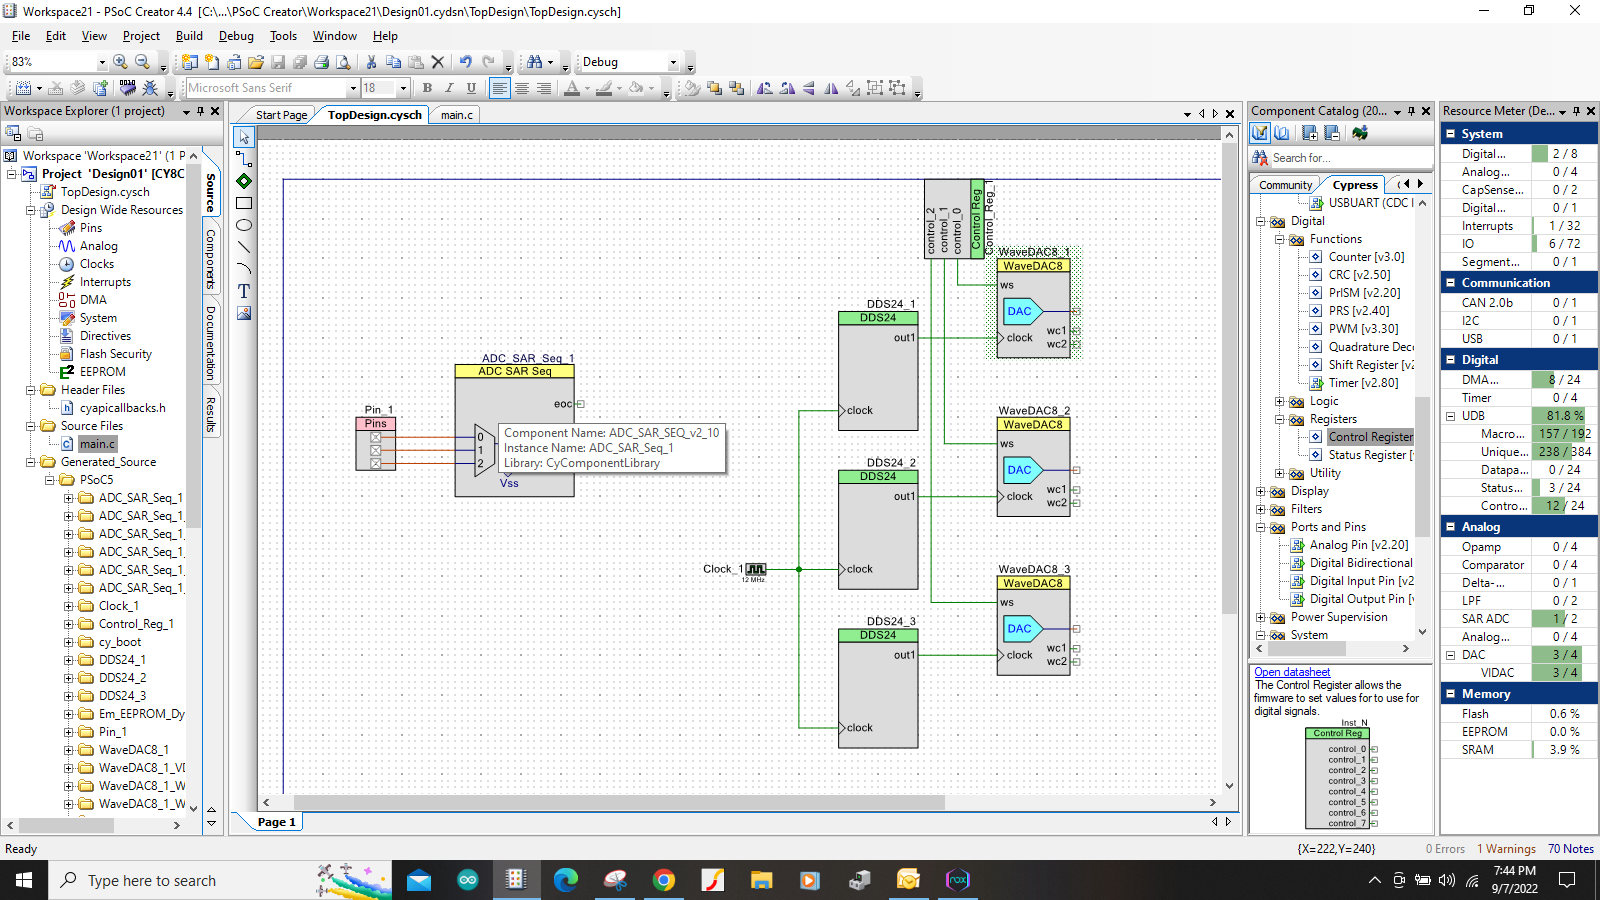Open the zoom percentage dropdown
Image resolution: width=1600 pixels, height=900 pixels.
point(101,62)
